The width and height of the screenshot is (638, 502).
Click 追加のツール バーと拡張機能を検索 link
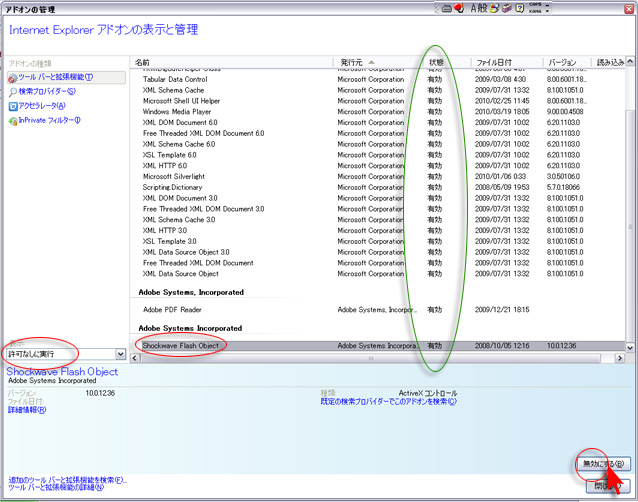pos(66,480)
